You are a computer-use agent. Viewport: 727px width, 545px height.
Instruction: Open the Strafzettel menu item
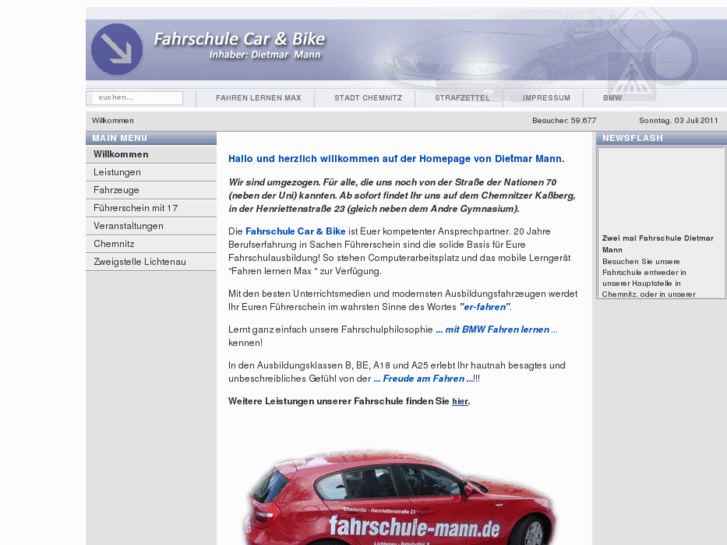462,98
